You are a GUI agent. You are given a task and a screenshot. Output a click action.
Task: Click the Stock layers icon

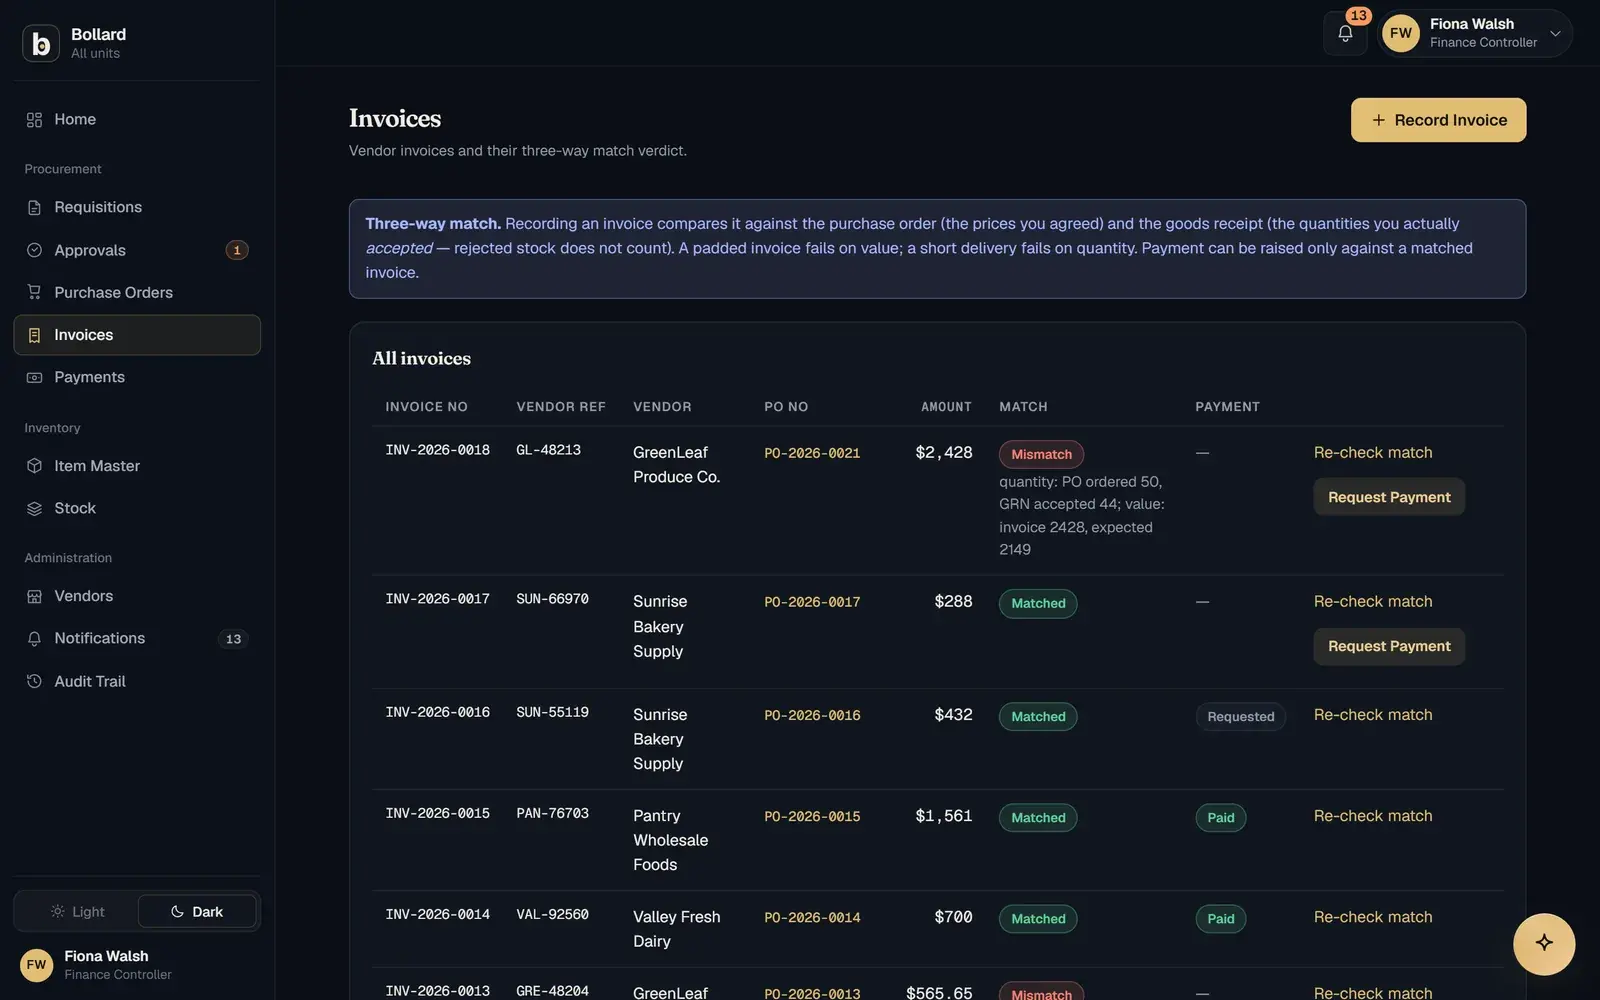(x=34, y=508)
